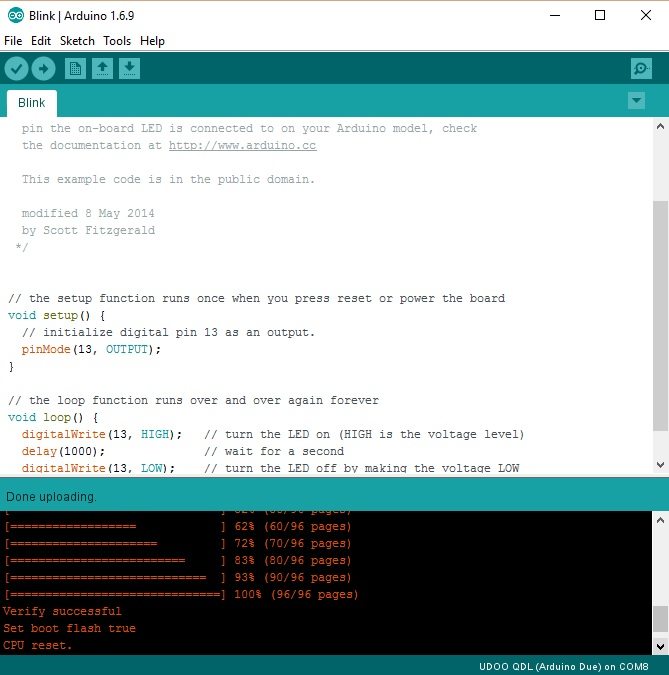Click the setup function comment line
This screenshot has height=675, width=669.
pos(257,299)
